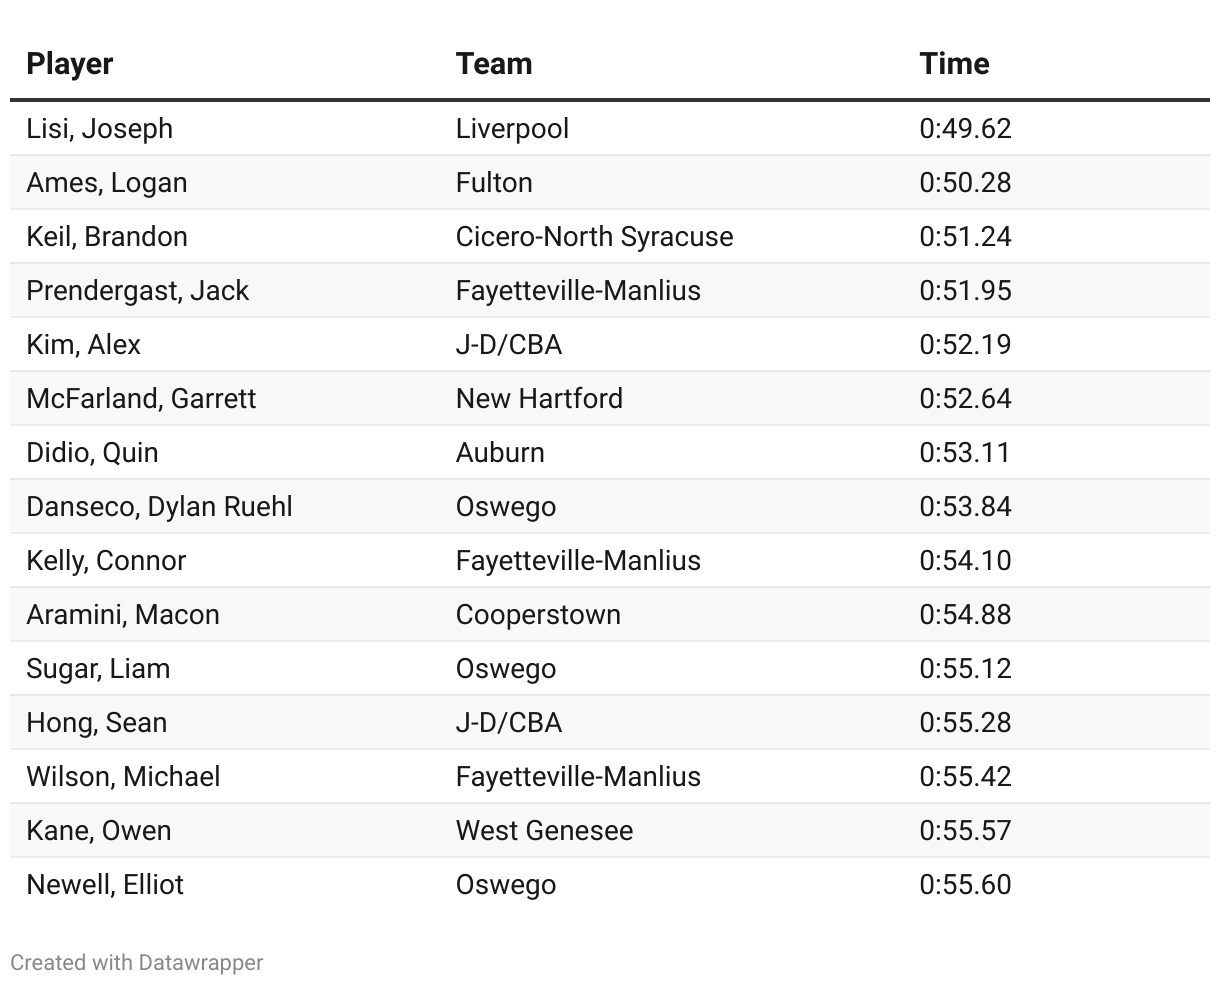Screen dimensions: 1220x986
Task: Select the Ames, Logan row name
Action: coord(106,182)
